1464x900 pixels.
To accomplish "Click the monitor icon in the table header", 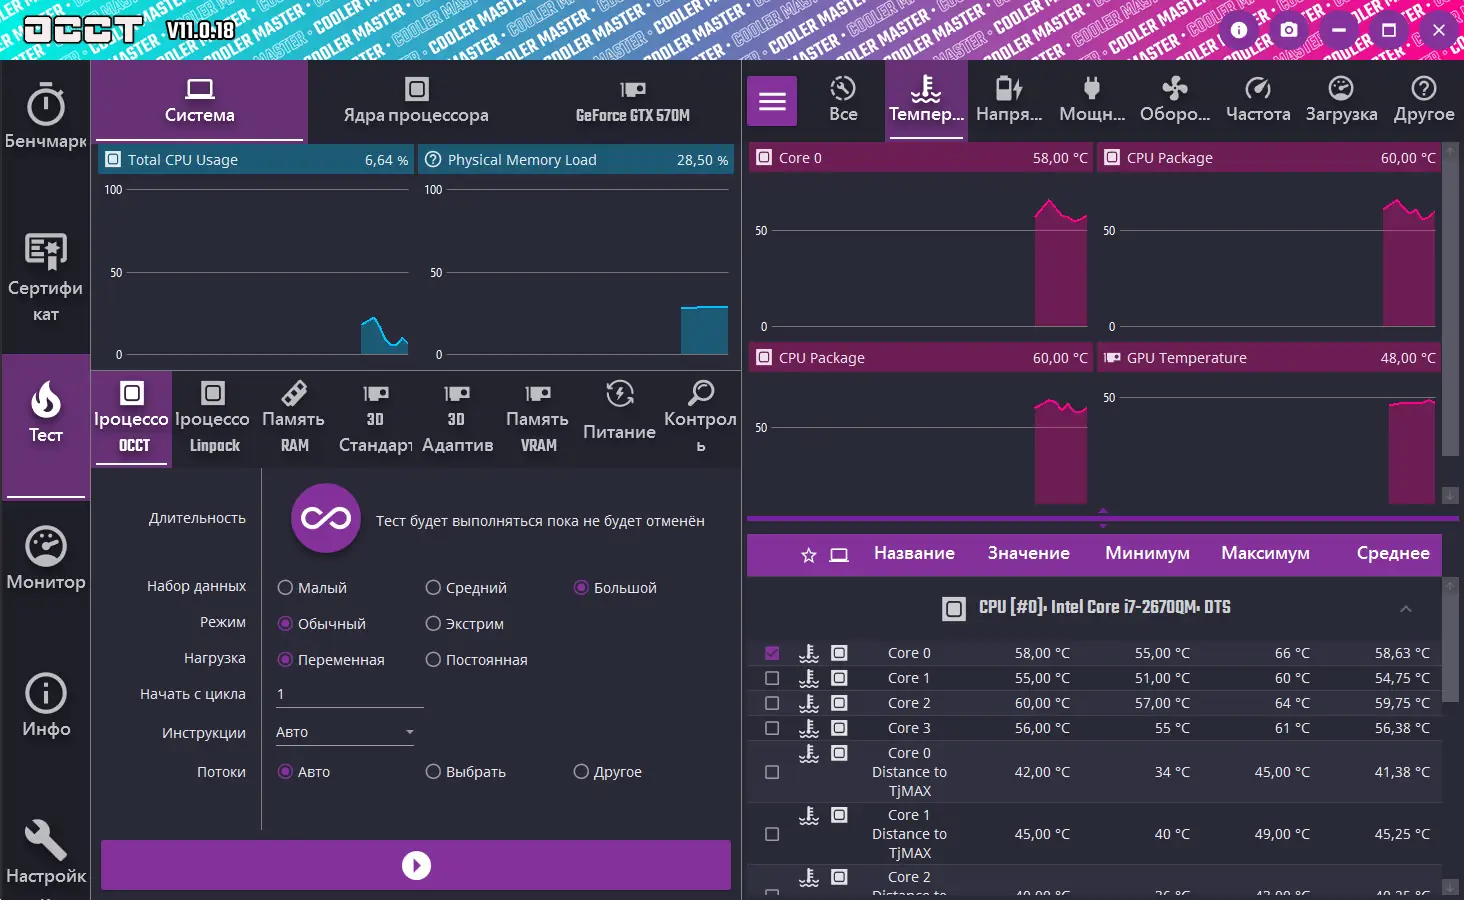I will tap(839, 555).
